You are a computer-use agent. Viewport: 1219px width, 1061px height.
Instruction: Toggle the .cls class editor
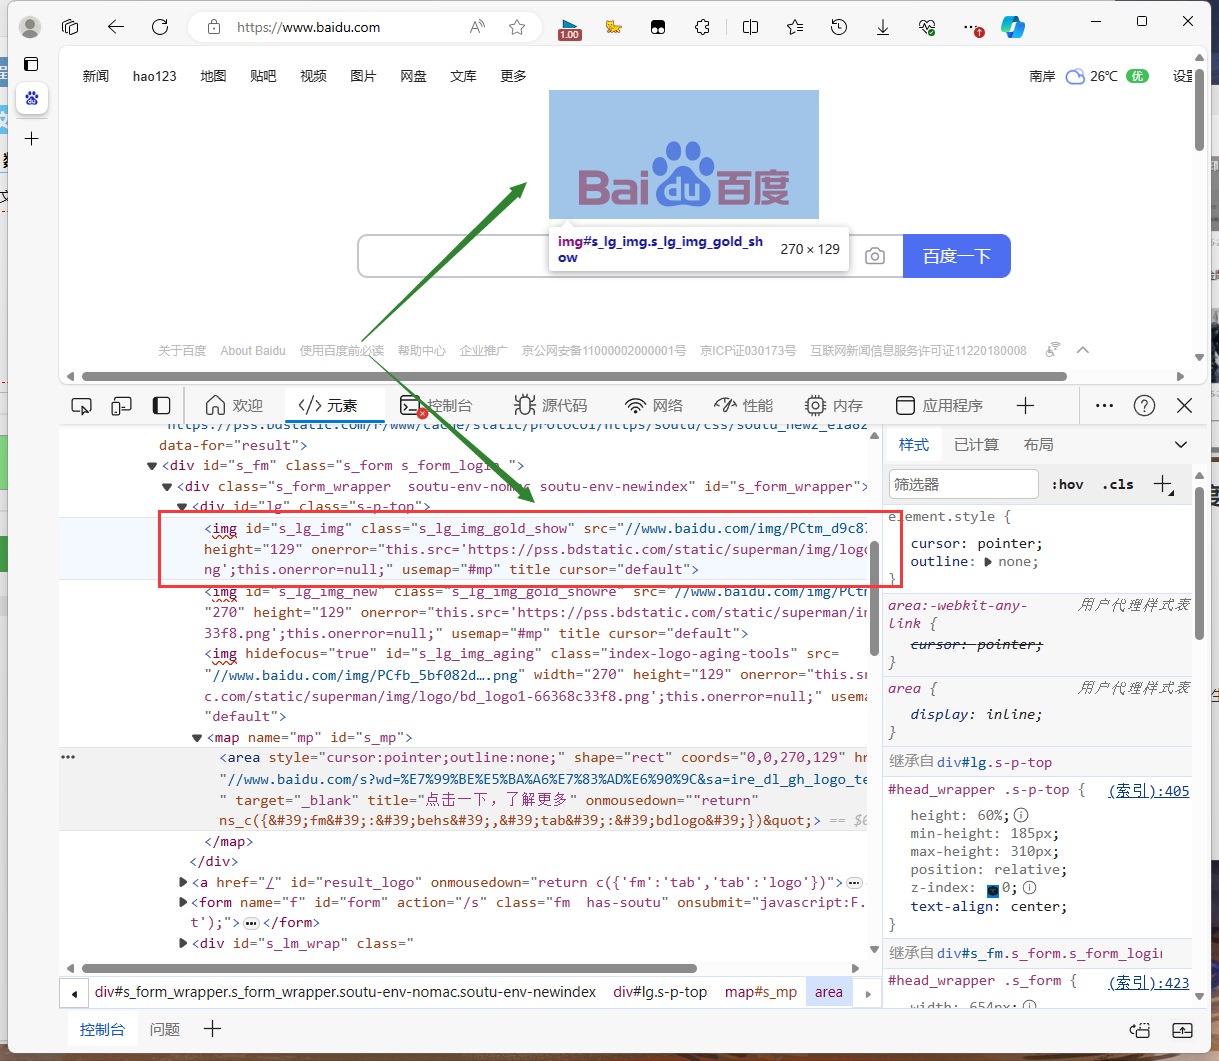1117,484
